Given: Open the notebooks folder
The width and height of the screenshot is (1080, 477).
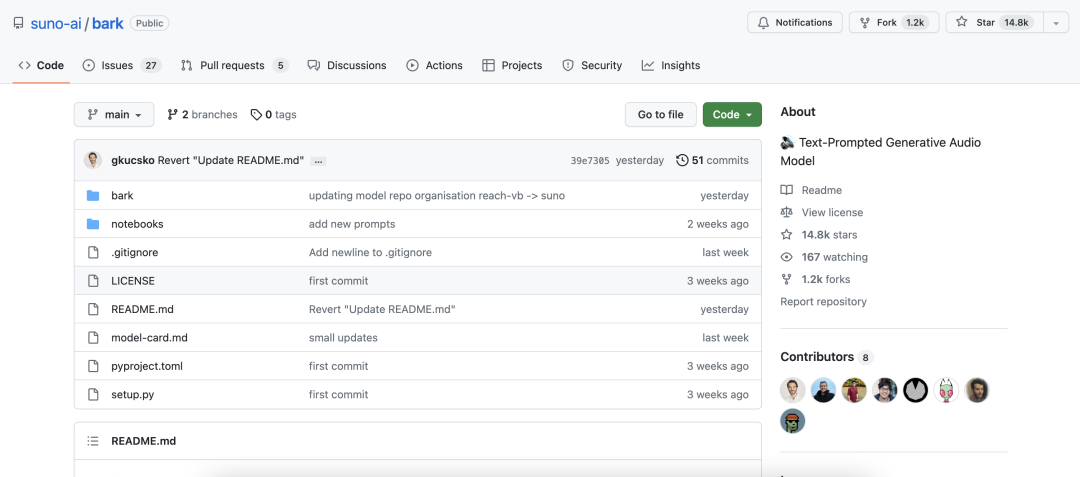Looking at the screenshot, I should tap(137, 224).
